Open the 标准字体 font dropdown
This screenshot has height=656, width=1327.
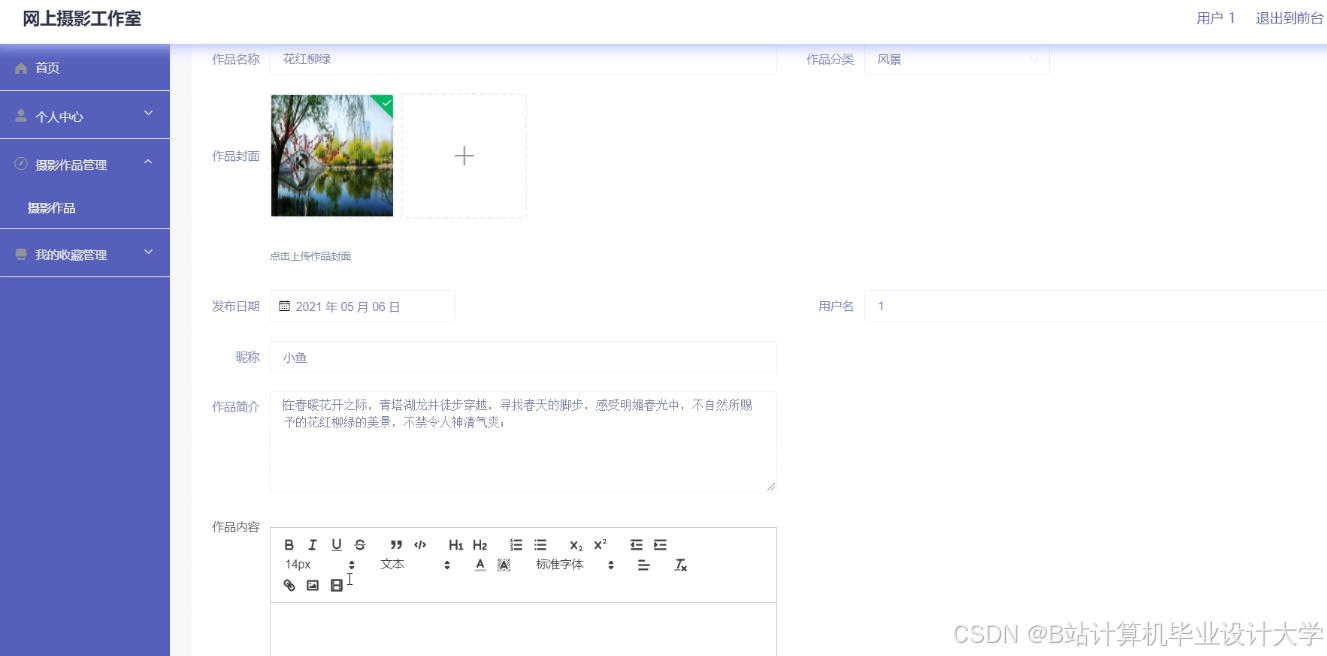coord(575,565)
